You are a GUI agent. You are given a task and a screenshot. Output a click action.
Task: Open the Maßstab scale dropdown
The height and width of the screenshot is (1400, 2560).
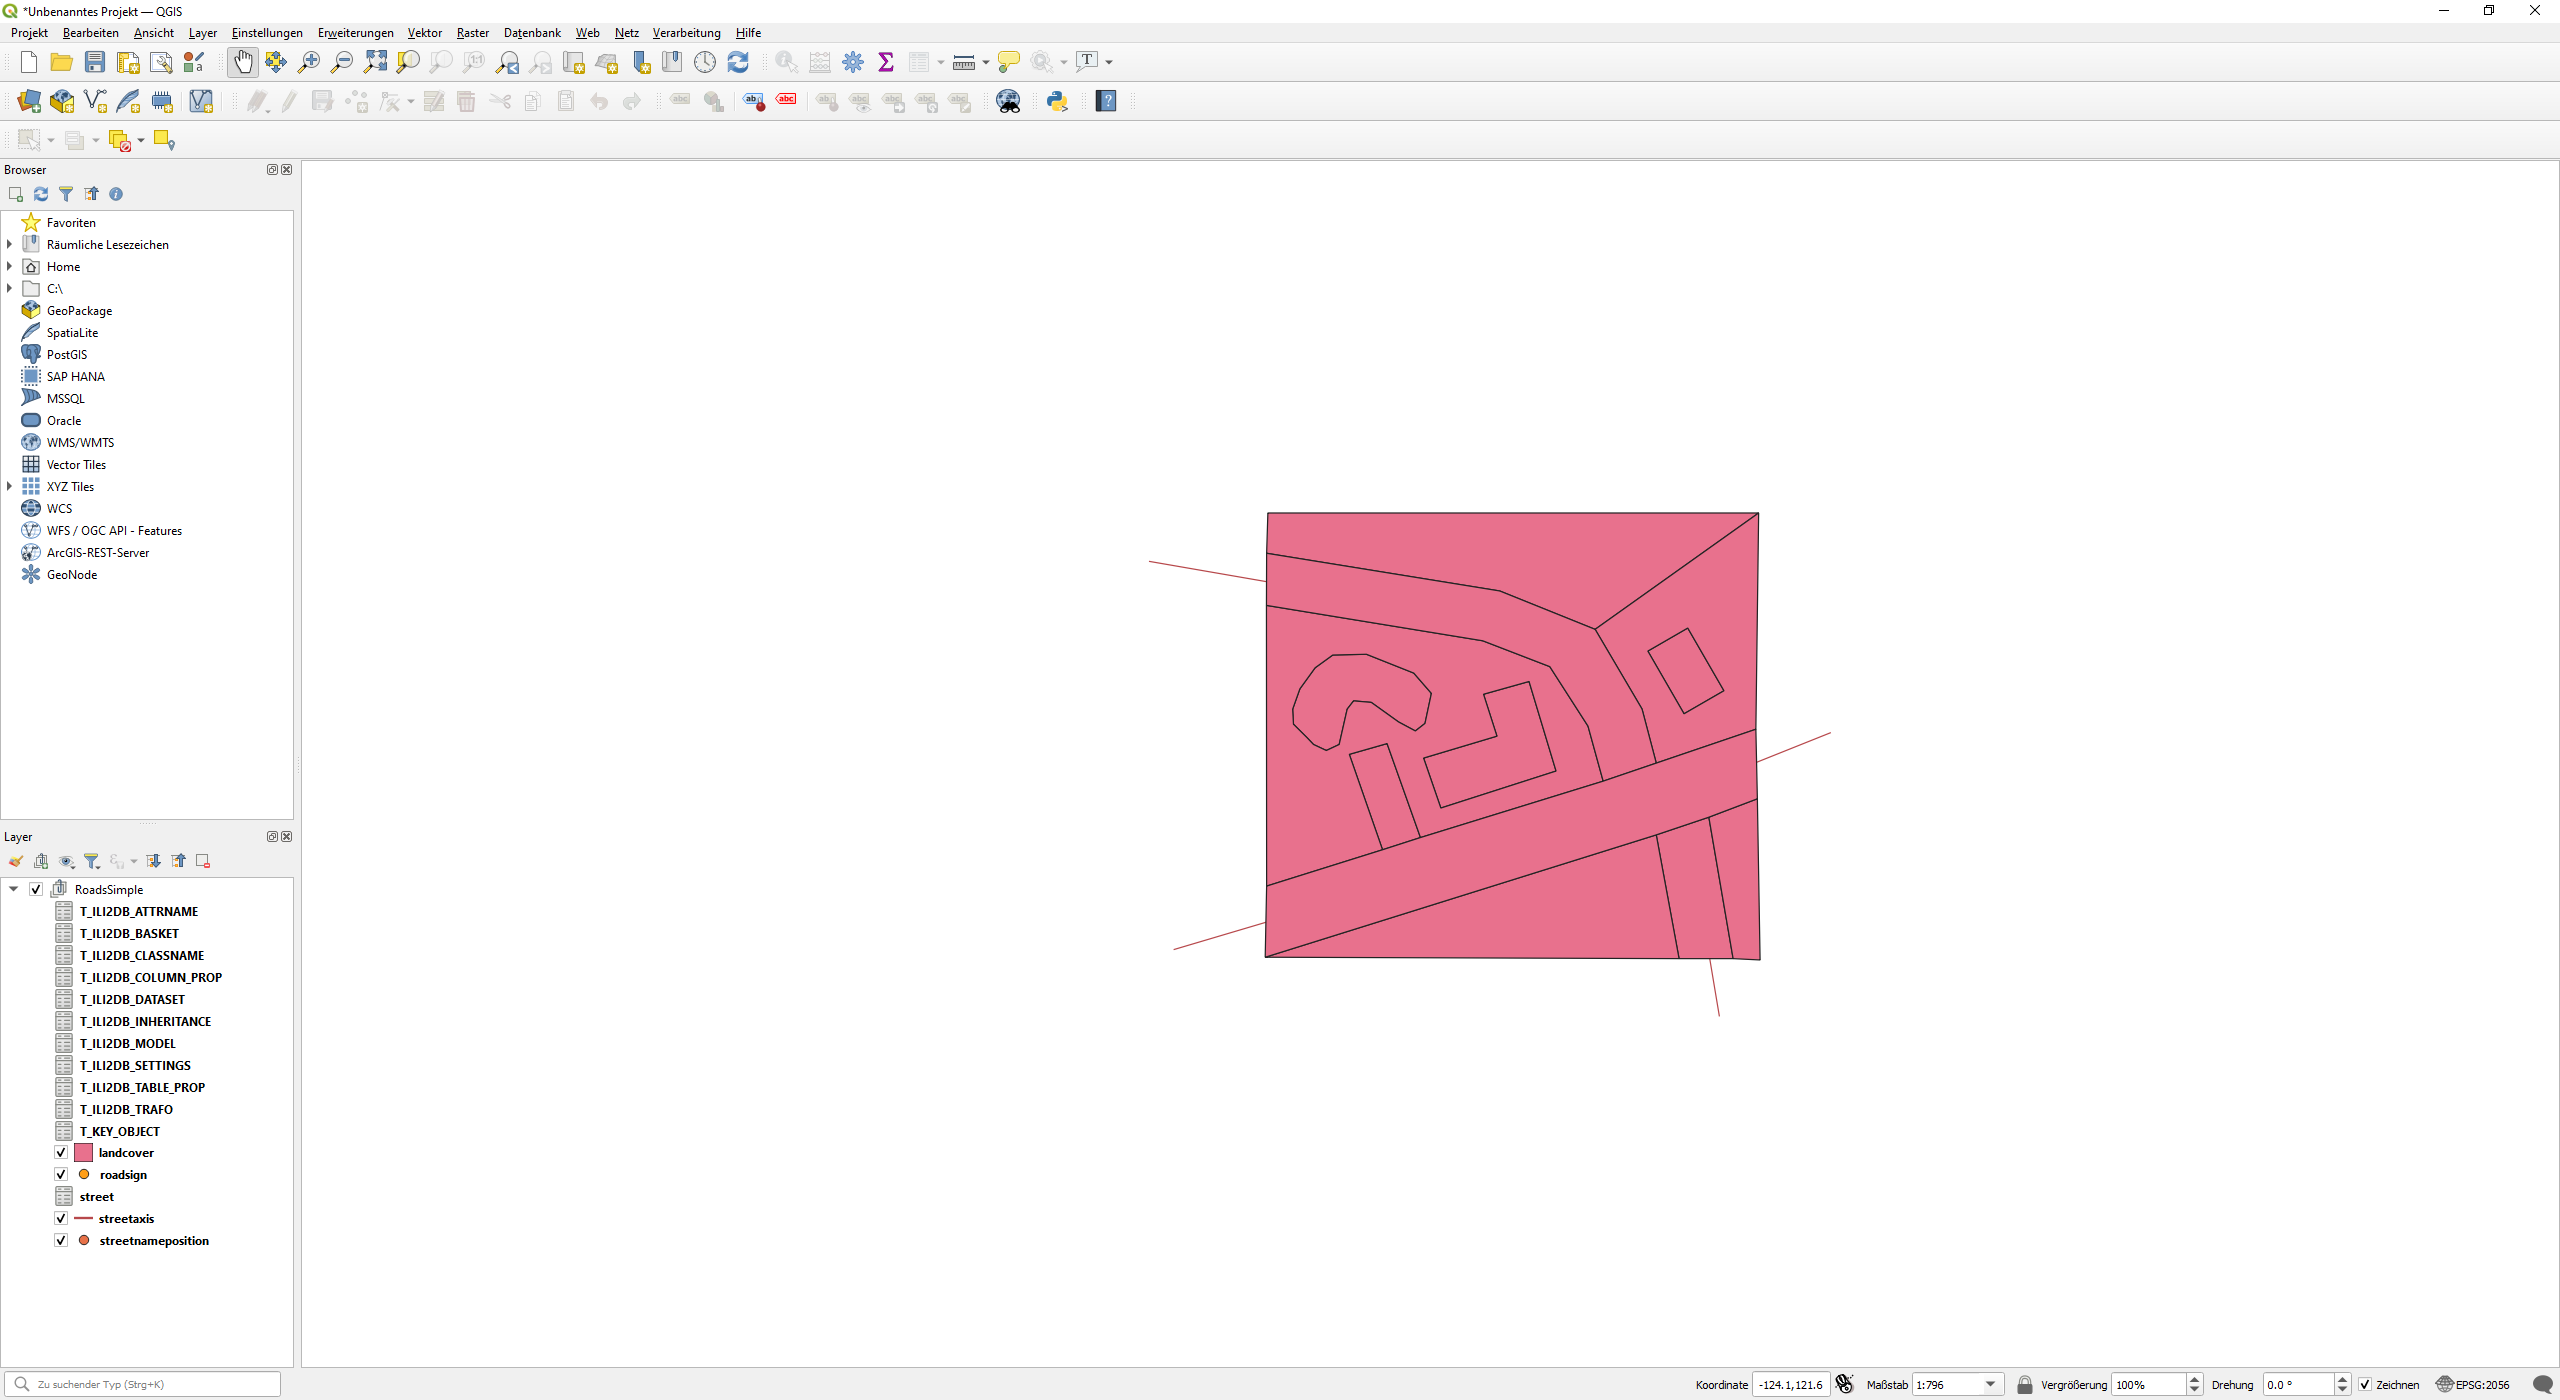1991,1384
